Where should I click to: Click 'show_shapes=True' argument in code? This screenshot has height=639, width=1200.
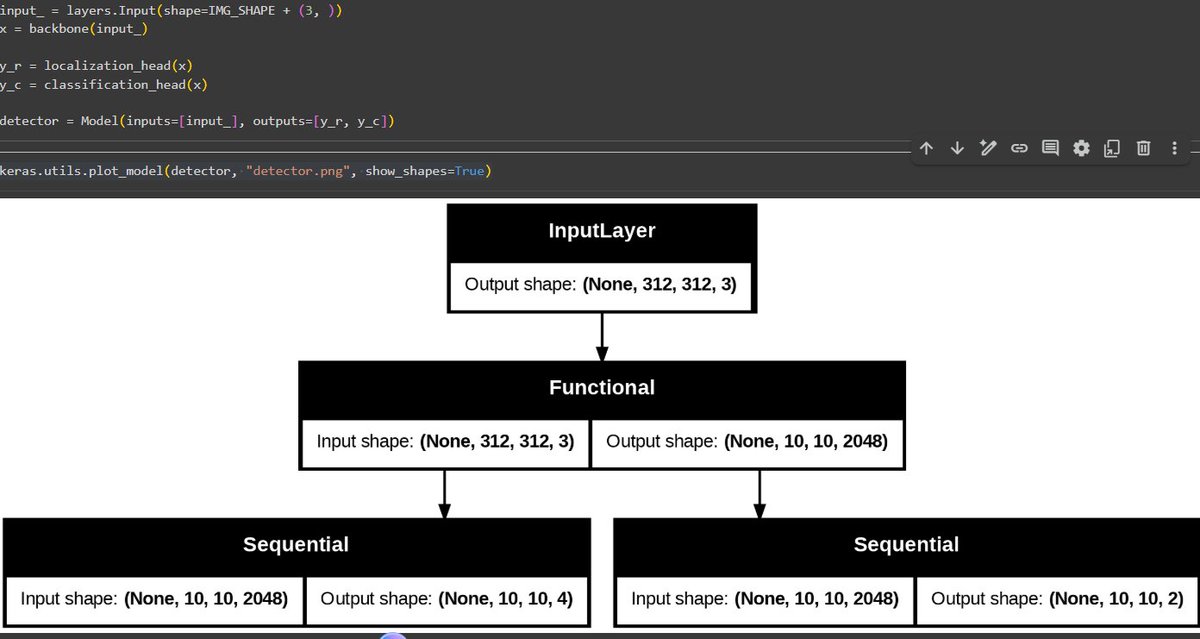pyautogui.click(x=425, y=171)
